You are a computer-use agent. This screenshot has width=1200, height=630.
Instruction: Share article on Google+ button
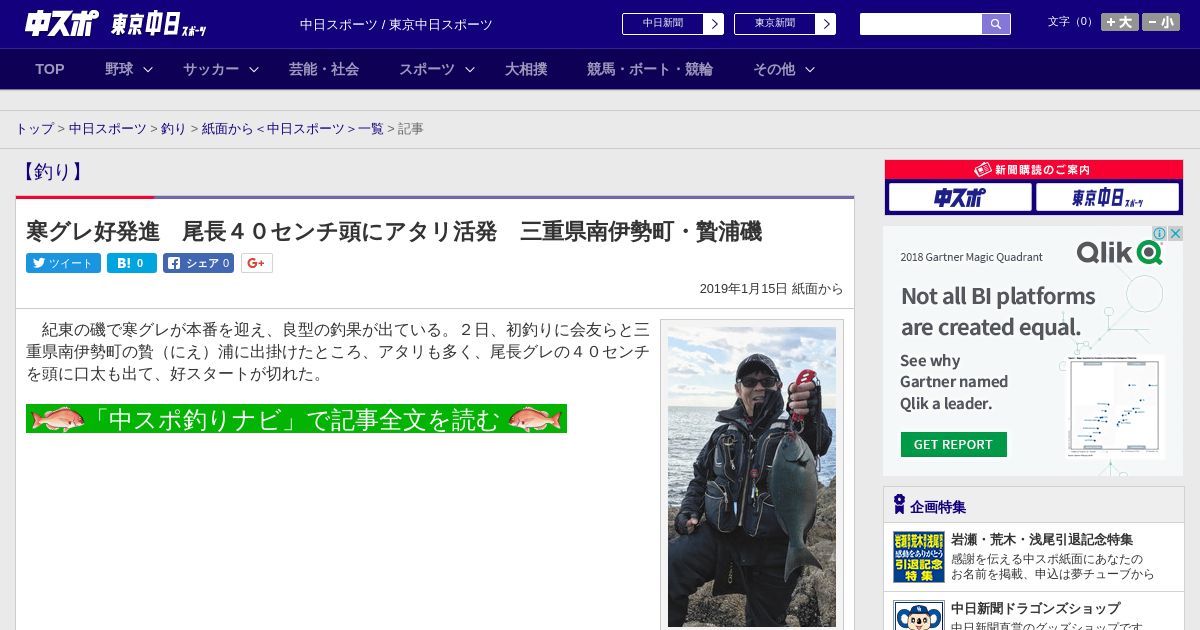click(x=257, y=263)
